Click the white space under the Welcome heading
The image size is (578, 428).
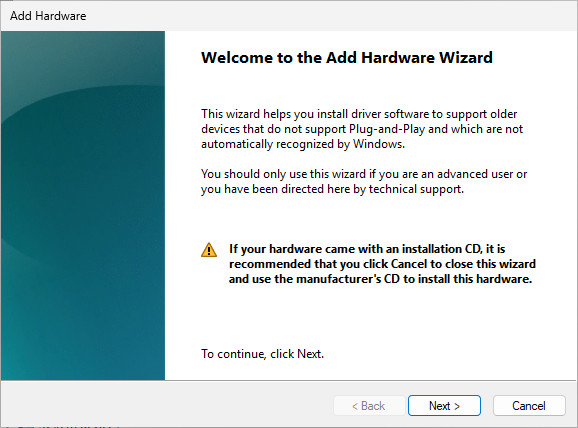click(369, 87)
